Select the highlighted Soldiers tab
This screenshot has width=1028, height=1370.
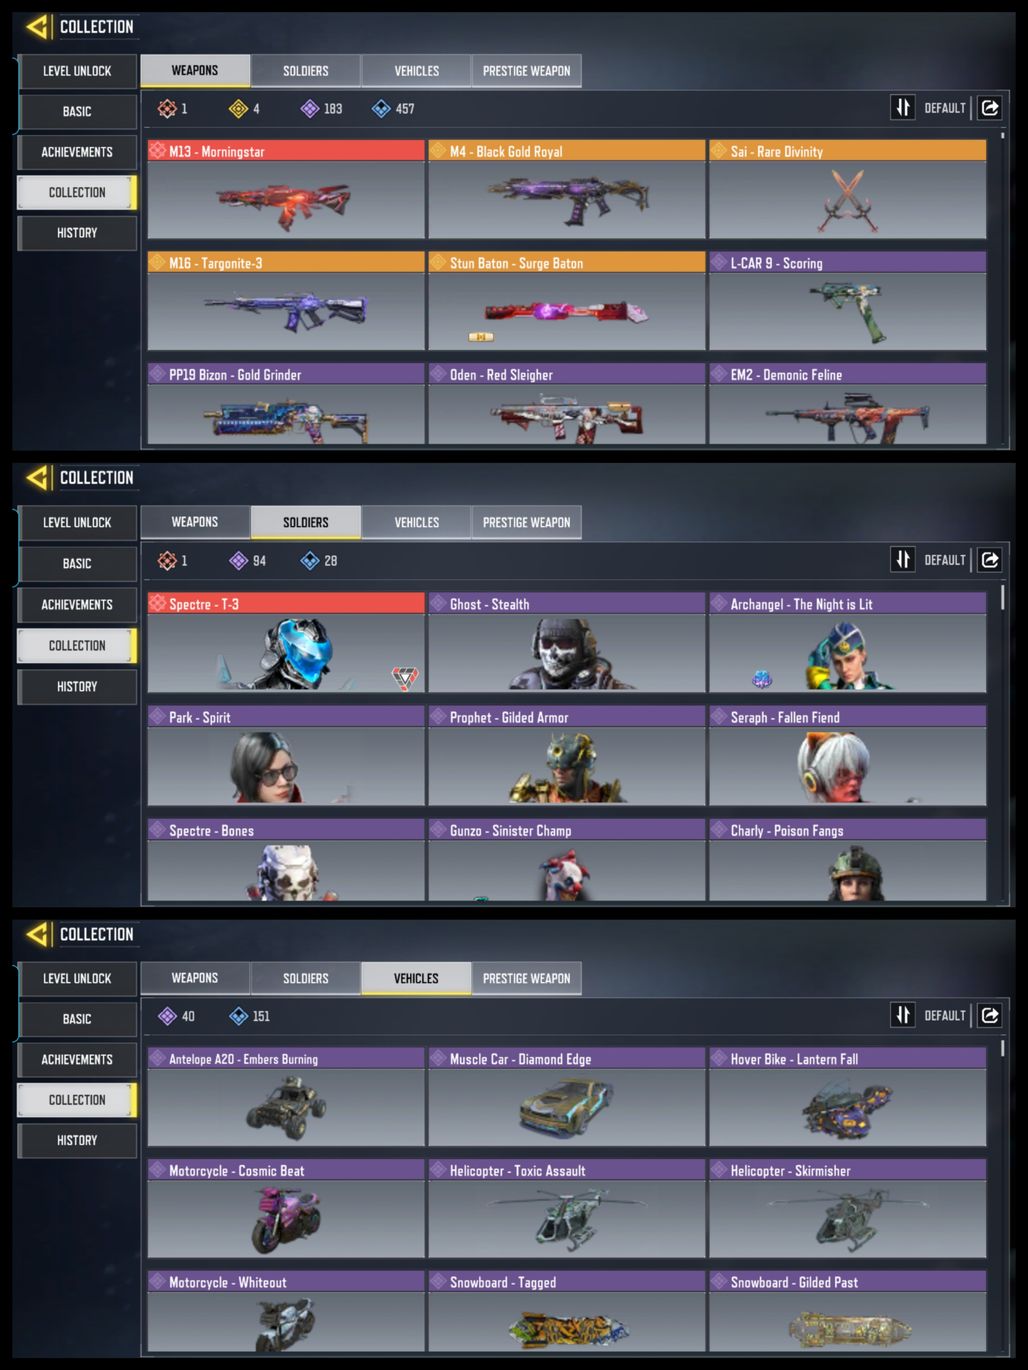(305, 522)
